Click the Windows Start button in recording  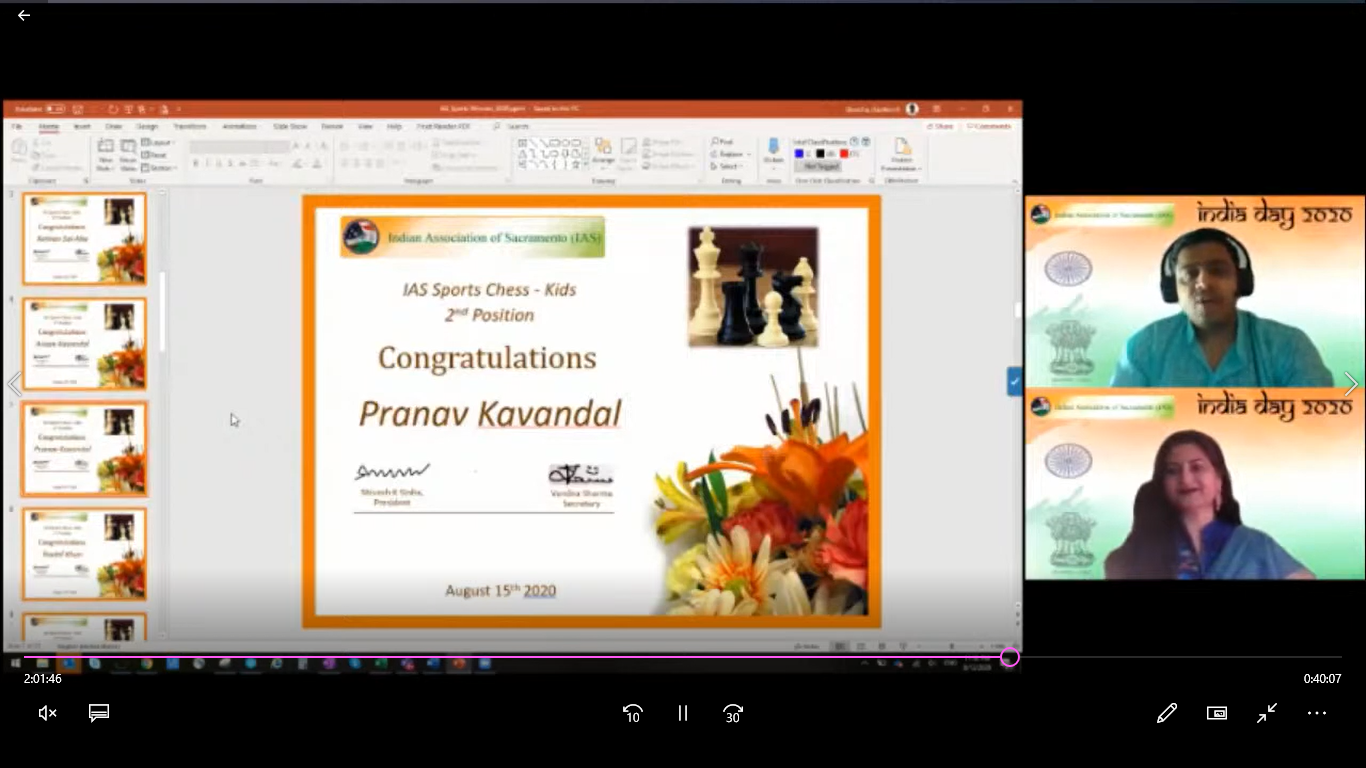point(16,663)
